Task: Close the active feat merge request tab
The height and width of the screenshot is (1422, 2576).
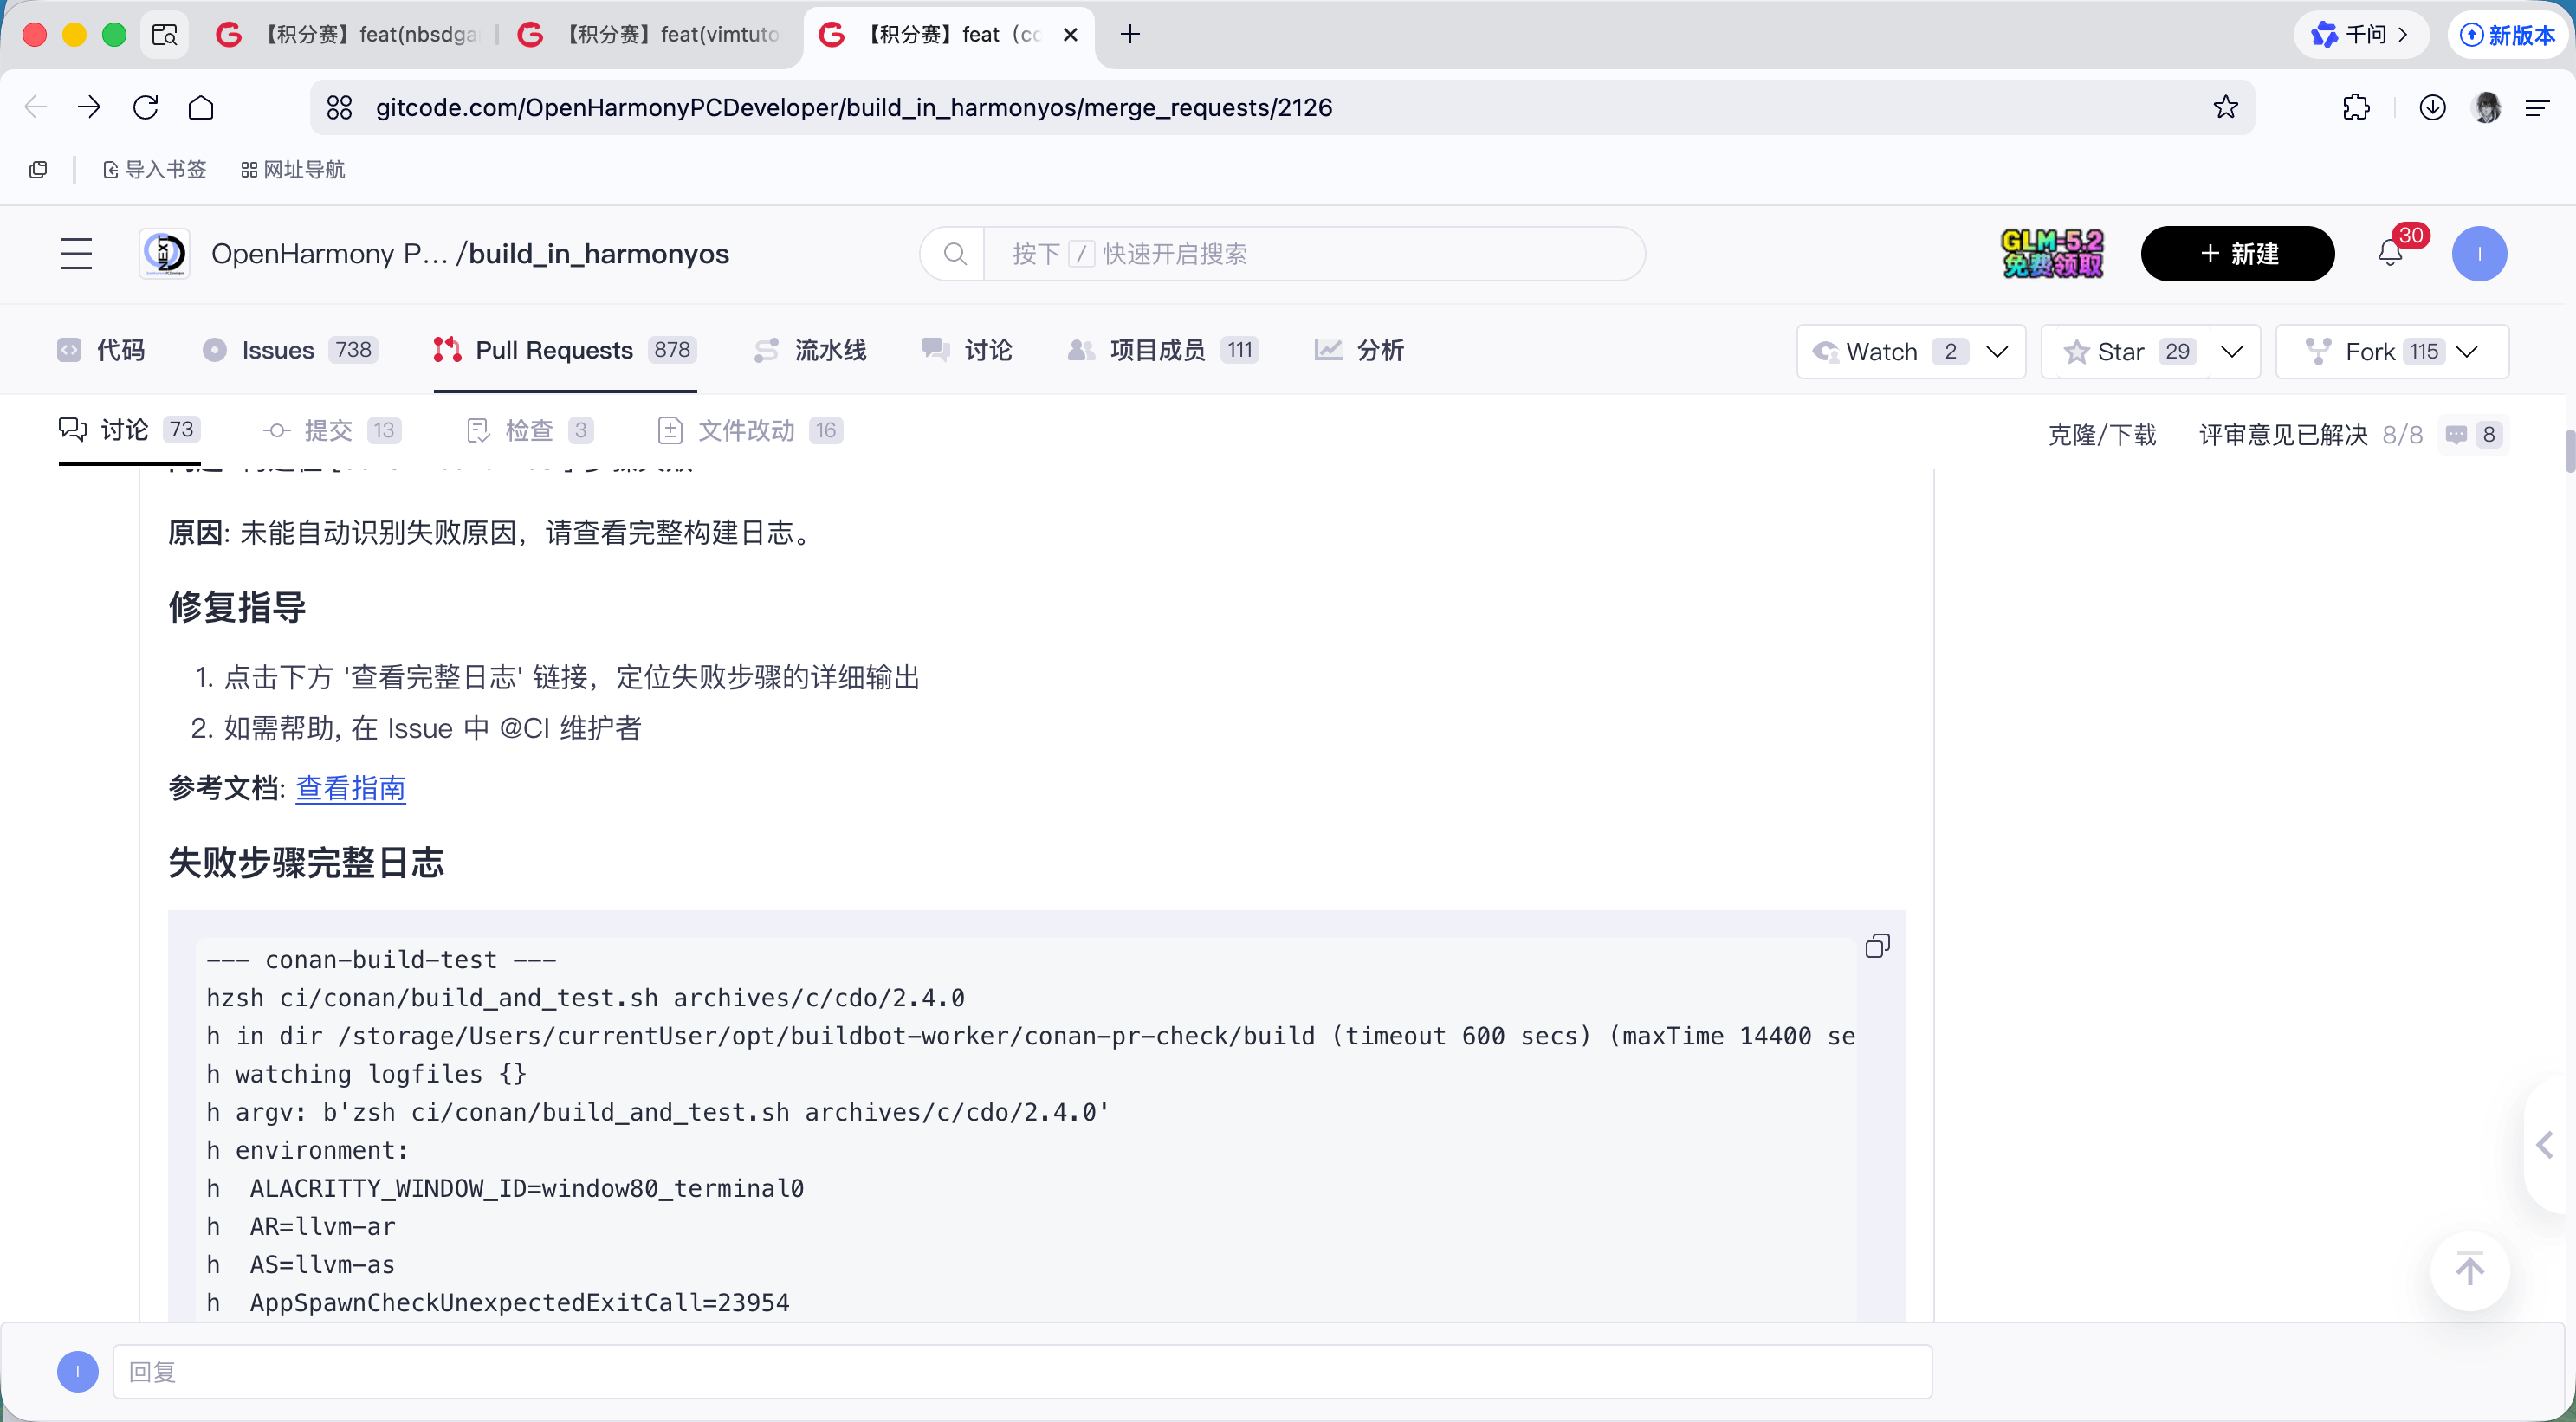Action: (x=1070, y=35)
